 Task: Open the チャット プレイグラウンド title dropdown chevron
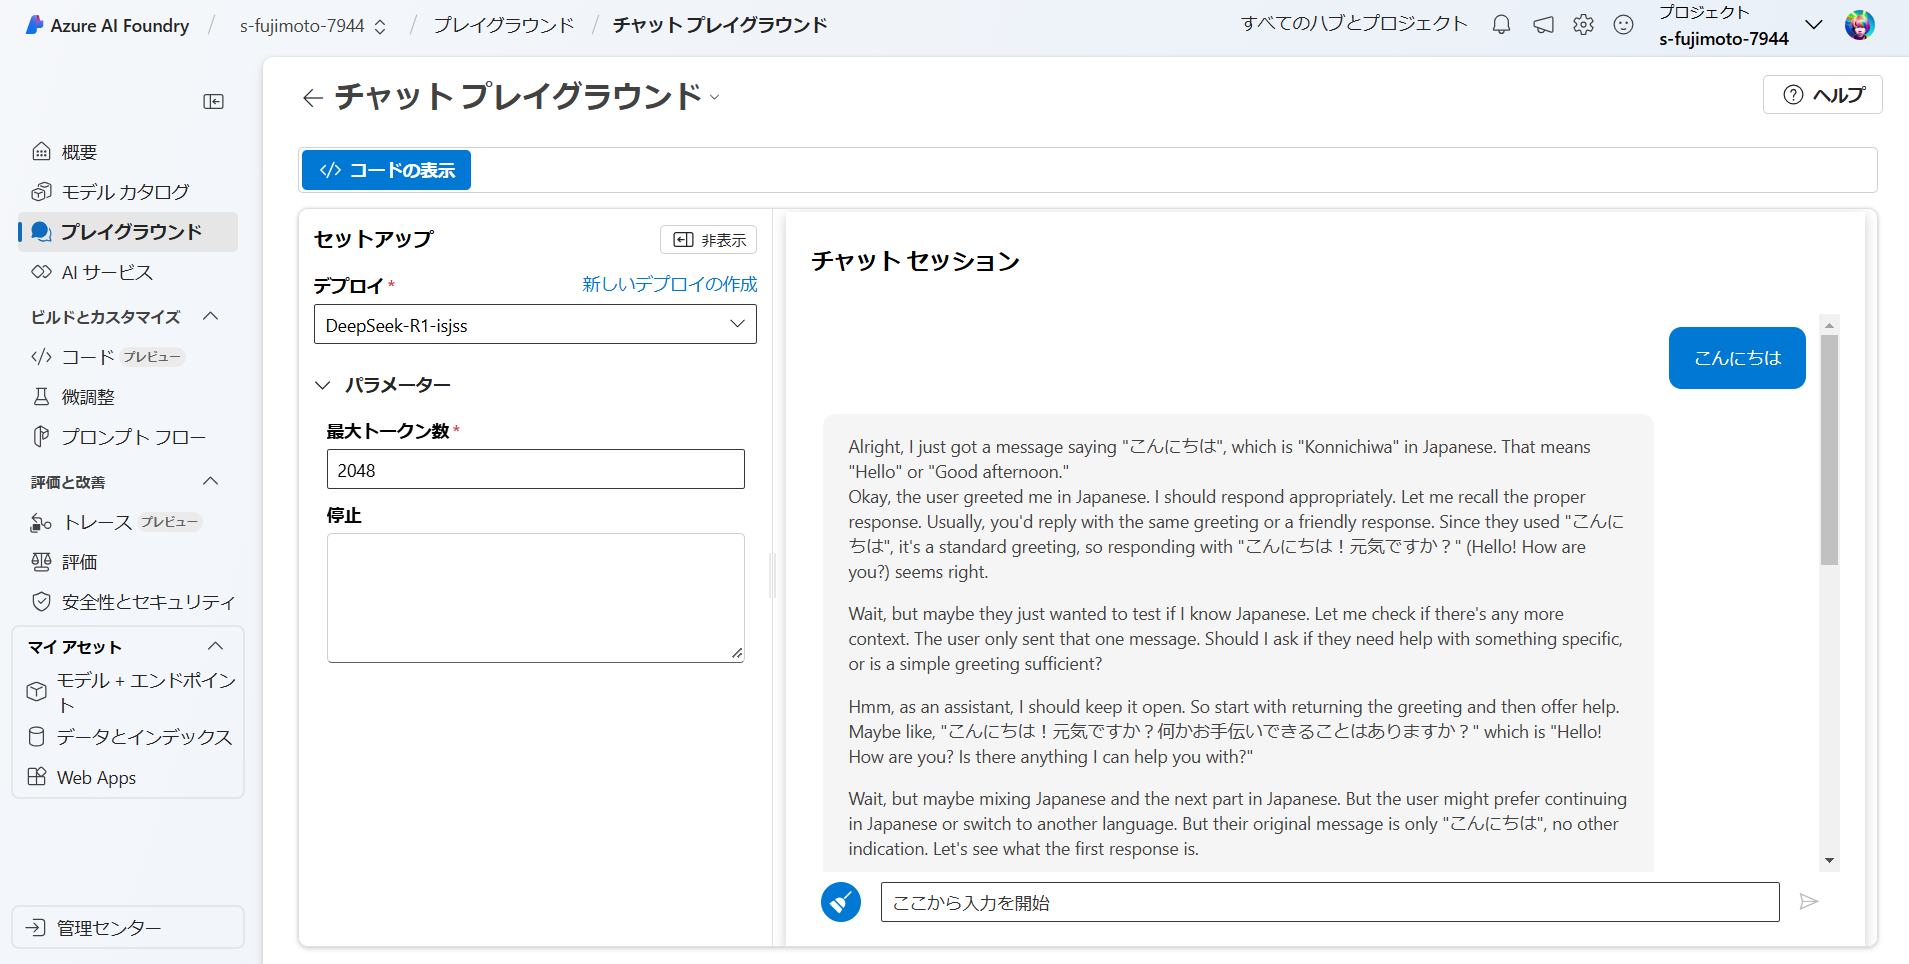tap(715, 97)
